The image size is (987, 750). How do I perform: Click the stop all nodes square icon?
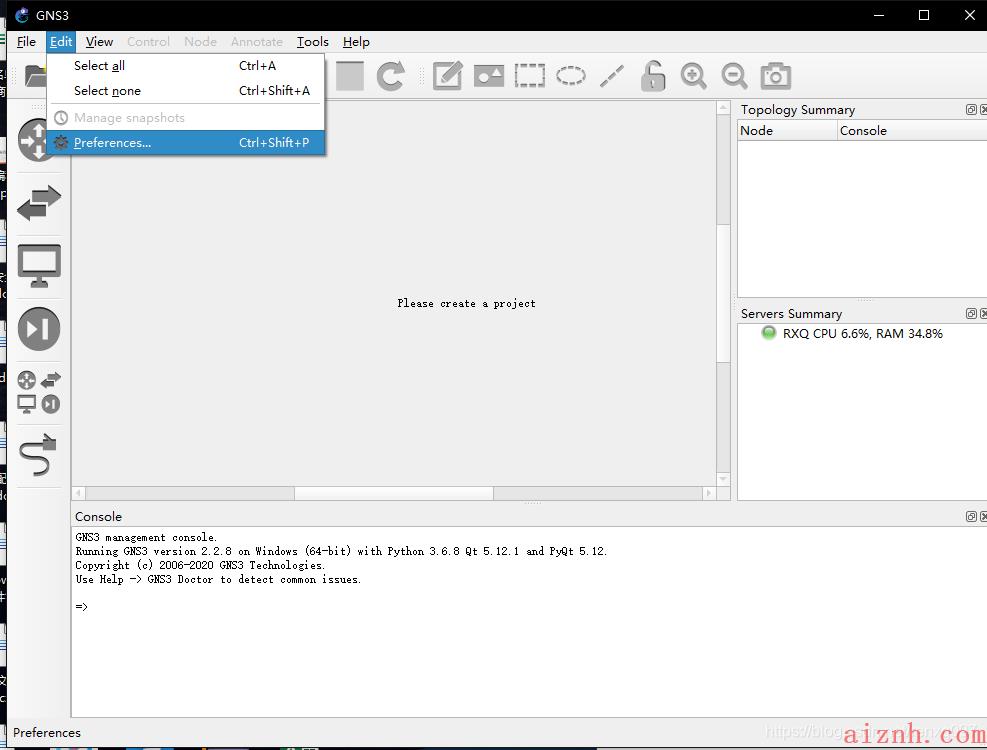[349, 76]
